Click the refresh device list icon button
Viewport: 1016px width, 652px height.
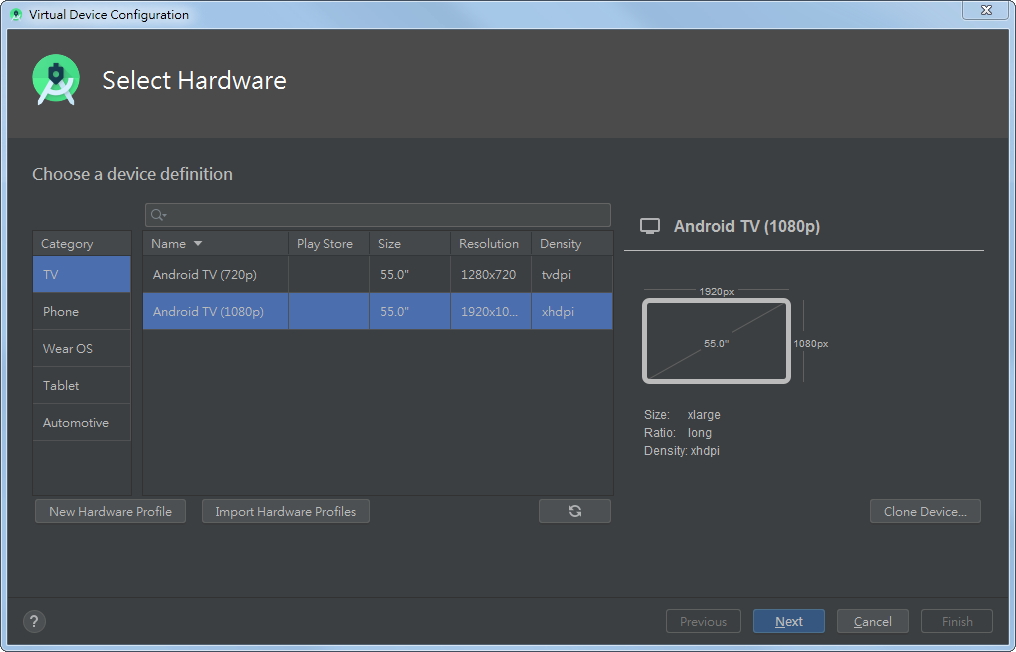pos(575,511)
